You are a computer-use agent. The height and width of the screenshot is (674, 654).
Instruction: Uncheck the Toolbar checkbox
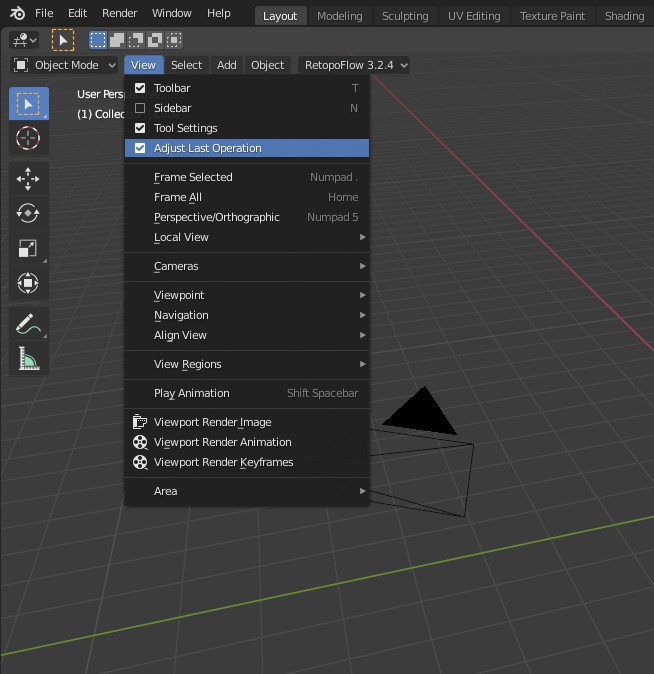(x=140, y=88)
